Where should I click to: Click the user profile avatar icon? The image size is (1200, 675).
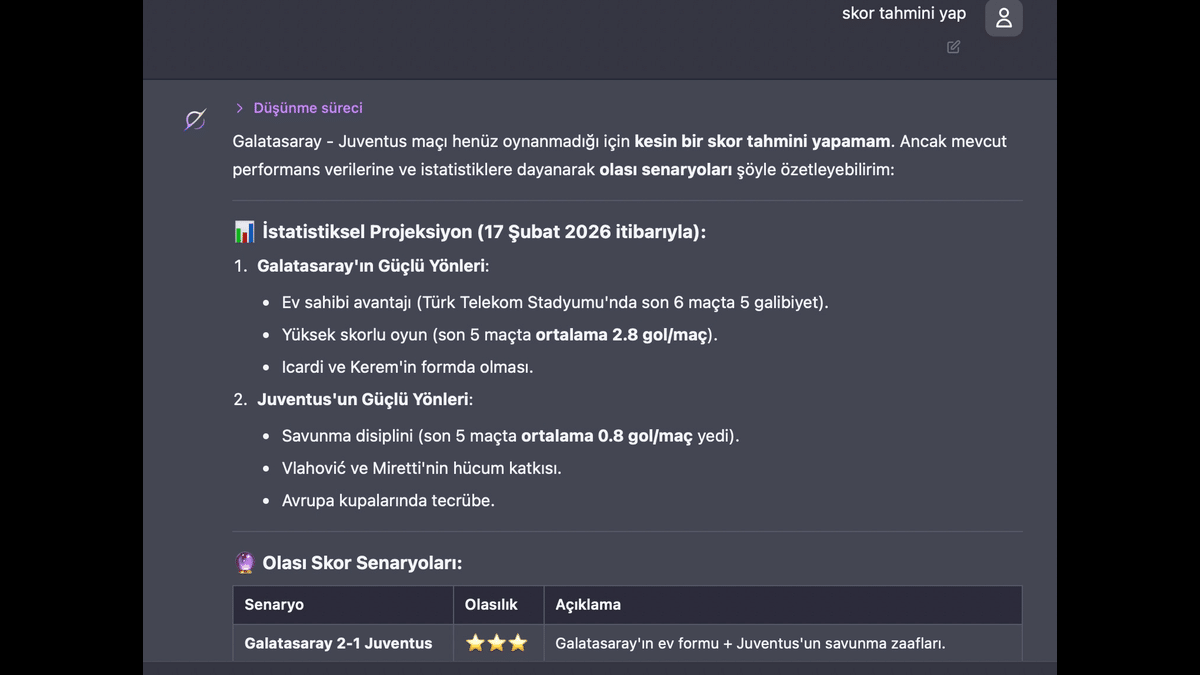pos(1003,18)
